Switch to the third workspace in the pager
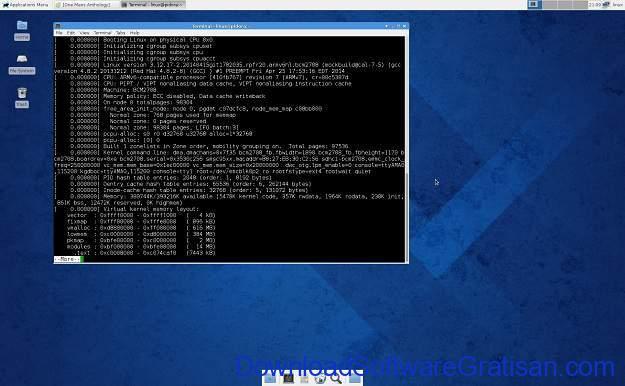The image size is (625, 386). (x=565, y=4)
